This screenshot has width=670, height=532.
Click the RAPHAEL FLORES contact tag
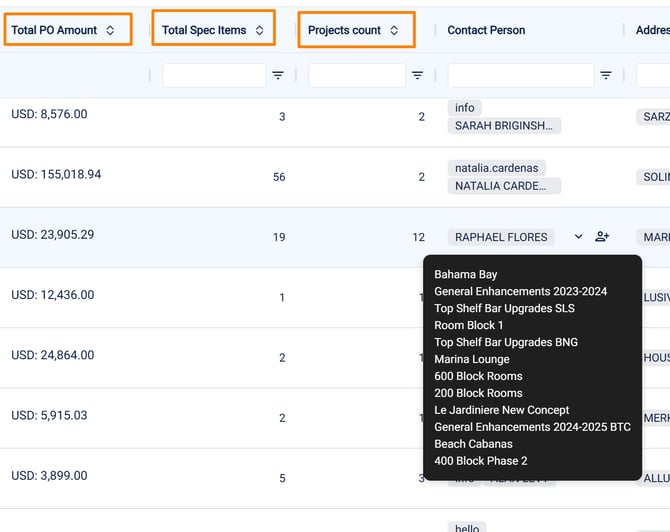point(501,237)
